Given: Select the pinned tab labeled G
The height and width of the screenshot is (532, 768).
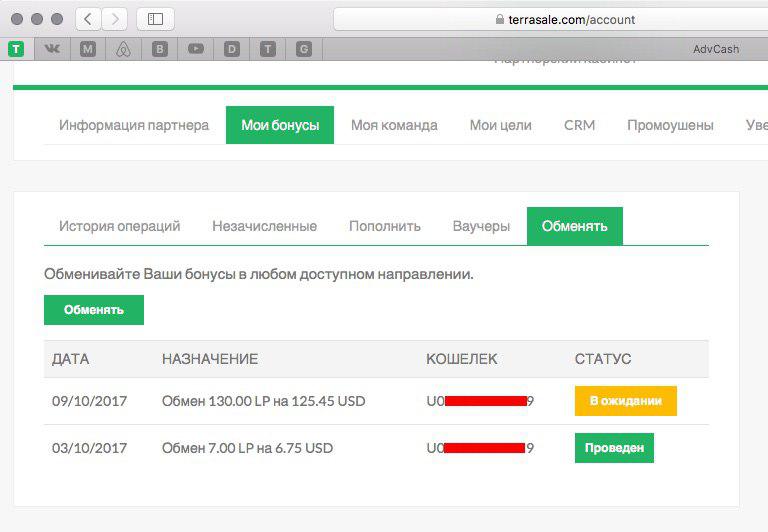Looking at the screenshot, I should pyautogui.click(x=304, y=49).
